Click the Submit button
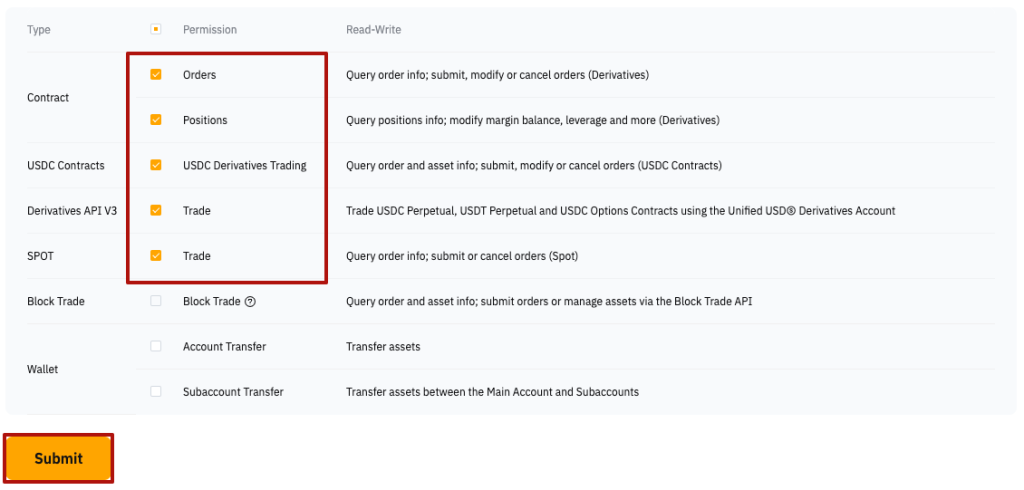The height and width of the screenshot is (490, 1024). (59, 459)
